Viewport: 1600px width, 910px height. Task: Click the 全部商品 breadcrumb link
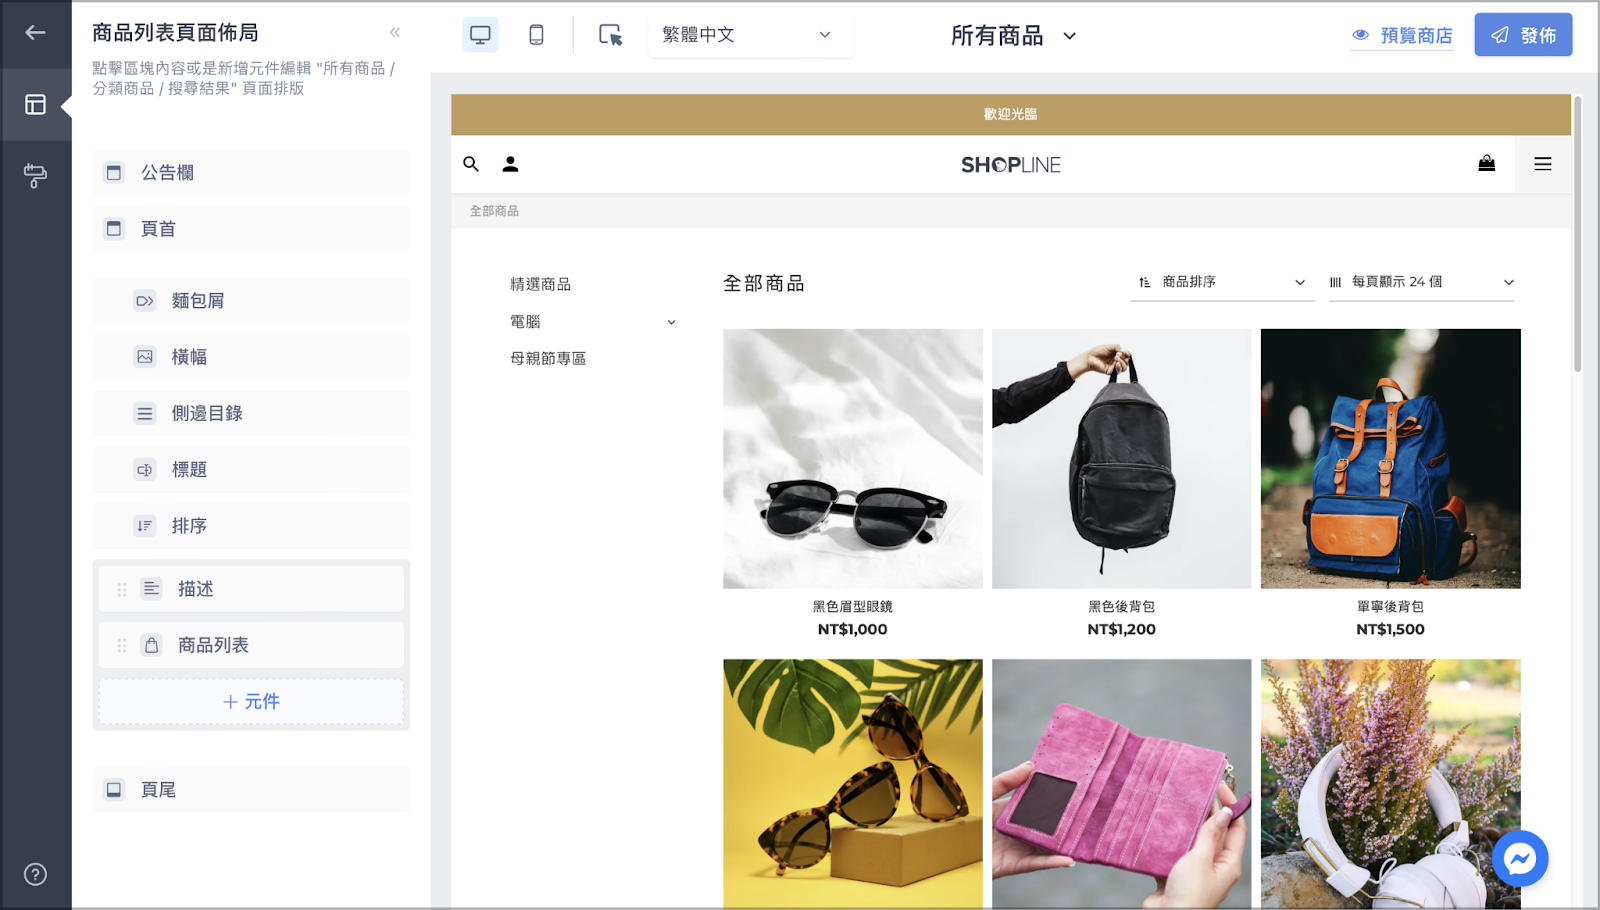(x=494, y=211)
